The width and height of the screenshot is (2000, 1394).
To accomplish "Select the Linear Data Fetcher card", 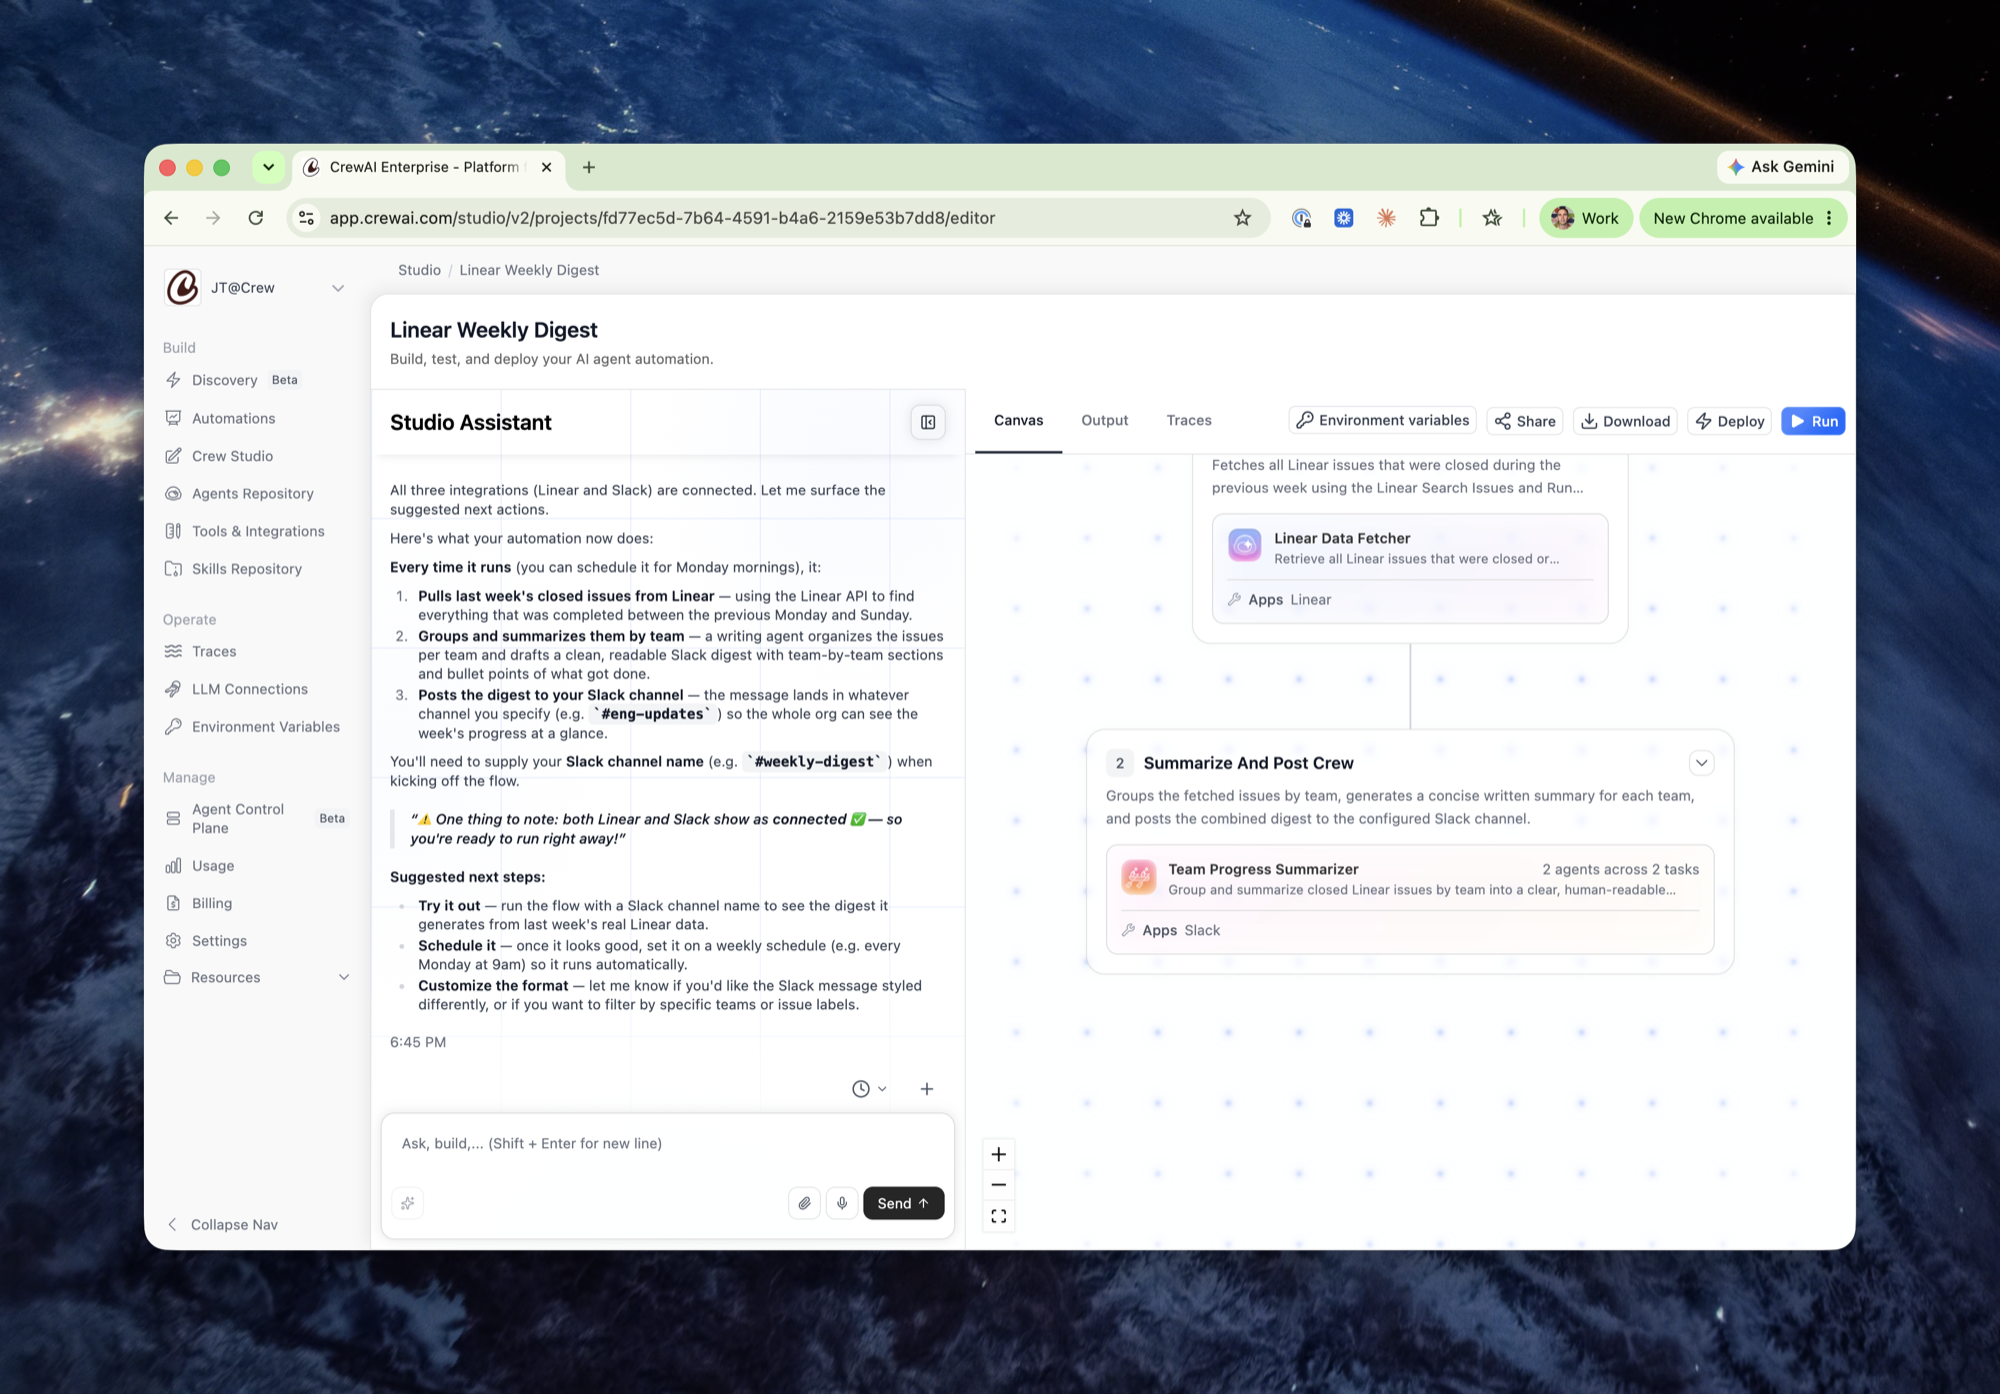I will click(1410, 568).
